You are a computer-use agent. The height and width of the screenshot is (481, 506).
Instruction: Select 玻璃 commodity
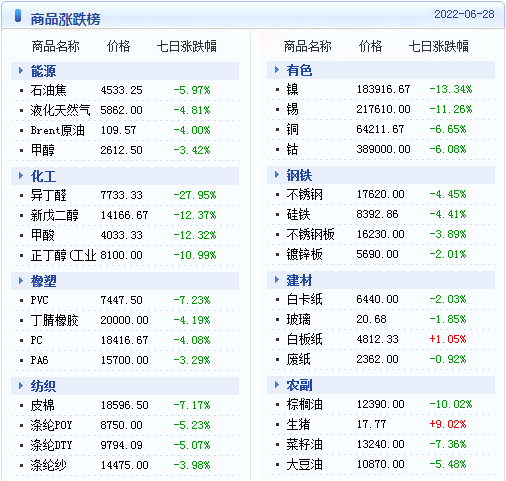[299, 319]
